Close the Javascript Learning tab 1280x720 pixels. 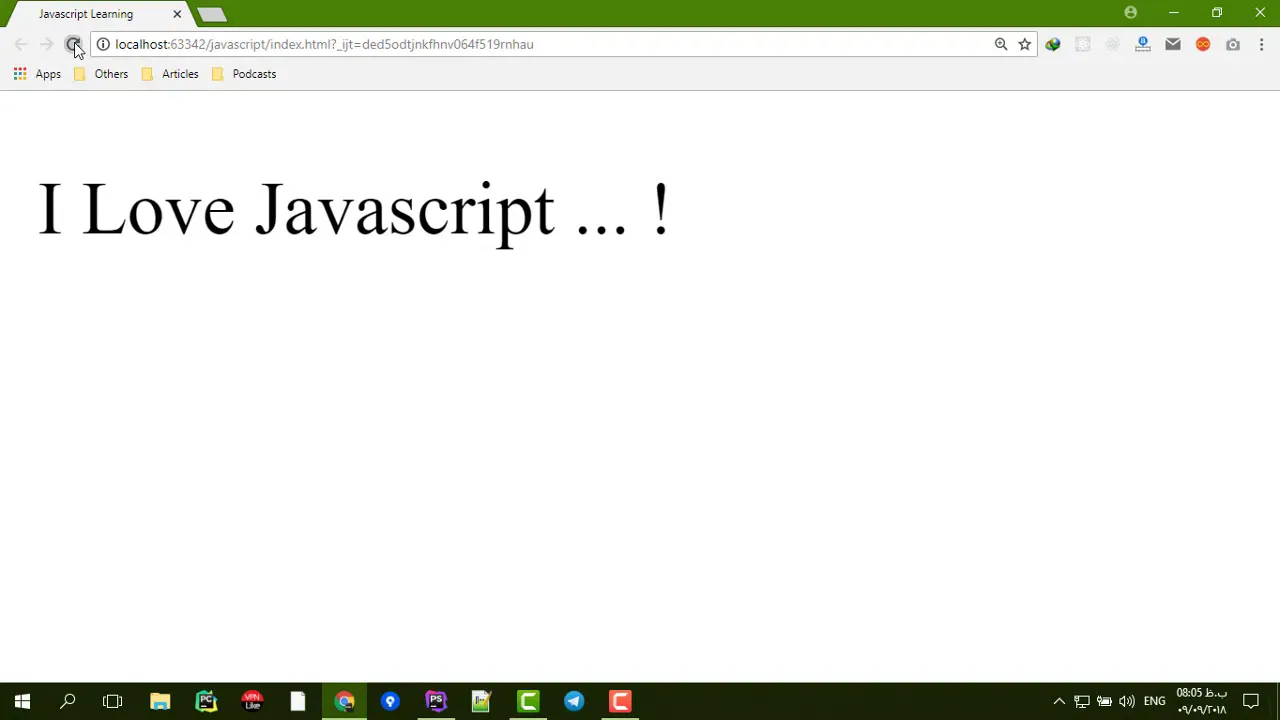(177, 14)
